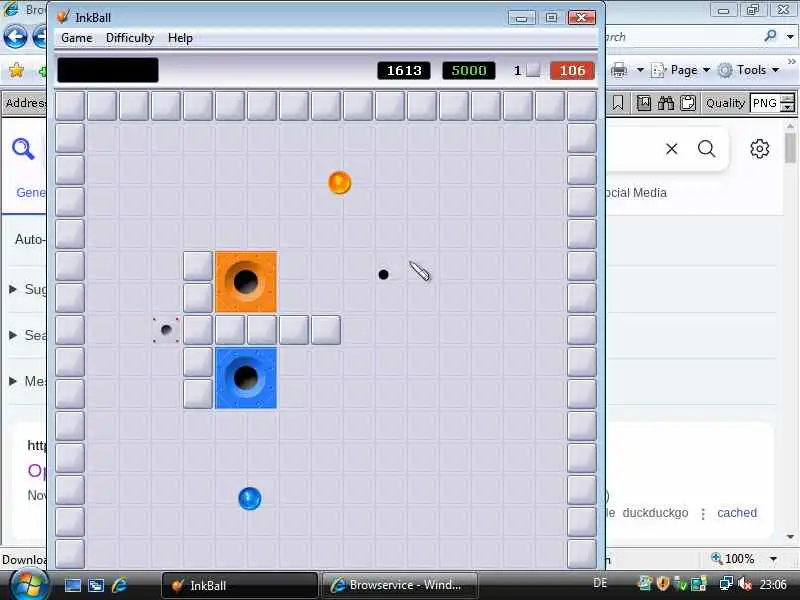Expand the toolbar overflow chevron
Screen dimensions: 800x600
point(791,62)
